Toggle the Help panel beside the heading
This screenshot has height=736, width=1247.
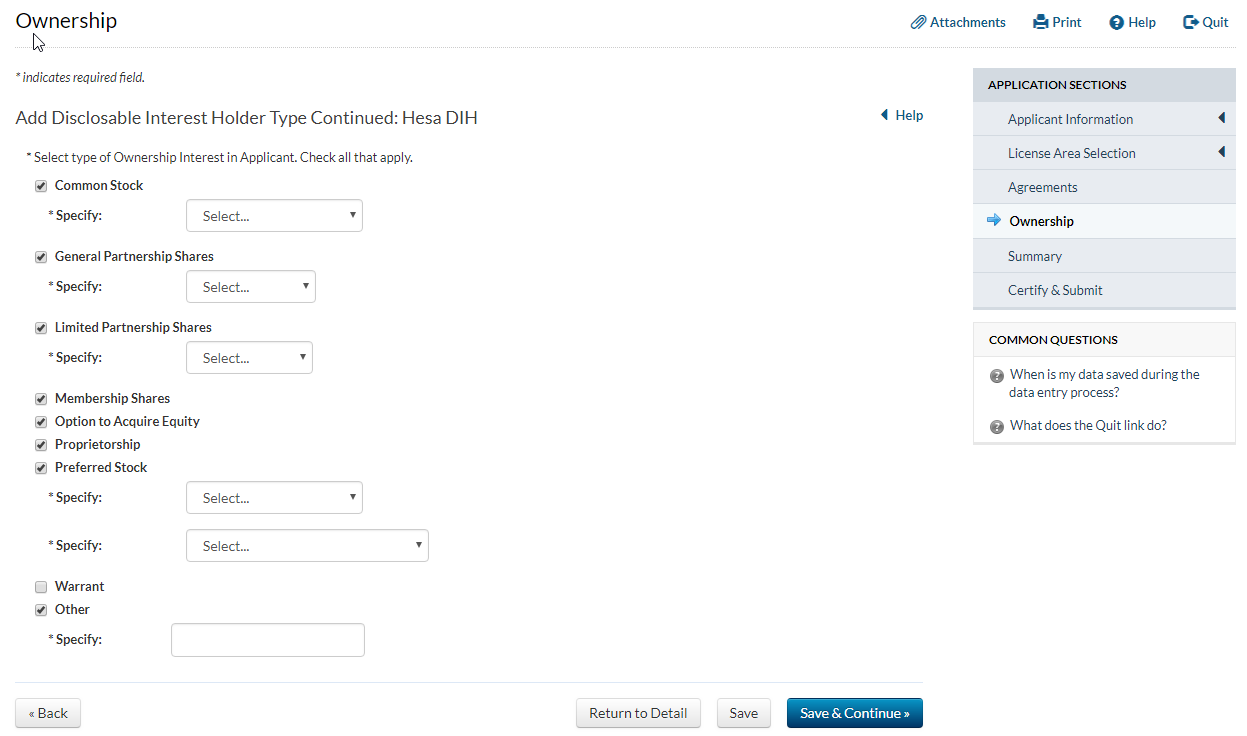pos(901,116)
